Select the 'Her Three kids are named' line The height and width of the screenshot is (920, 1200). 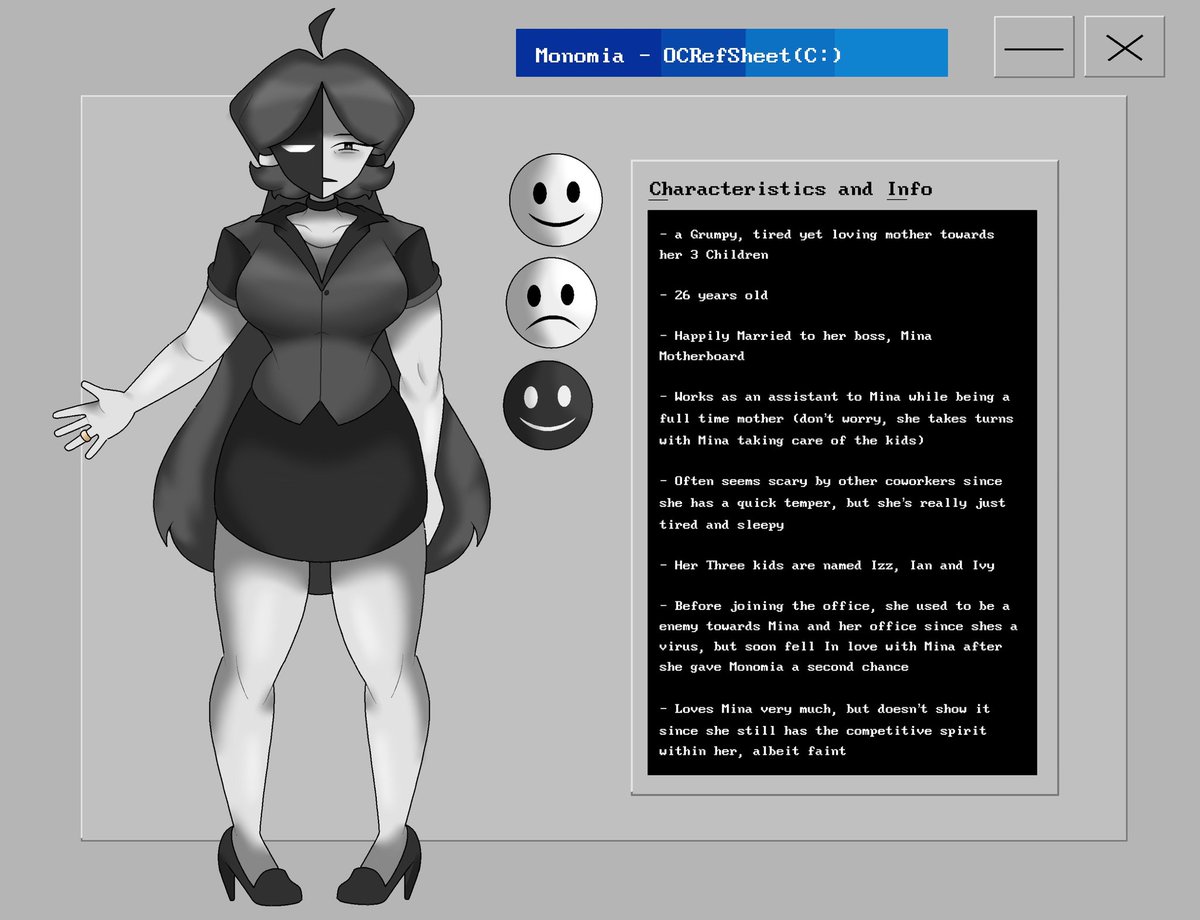tap(826, 565)
